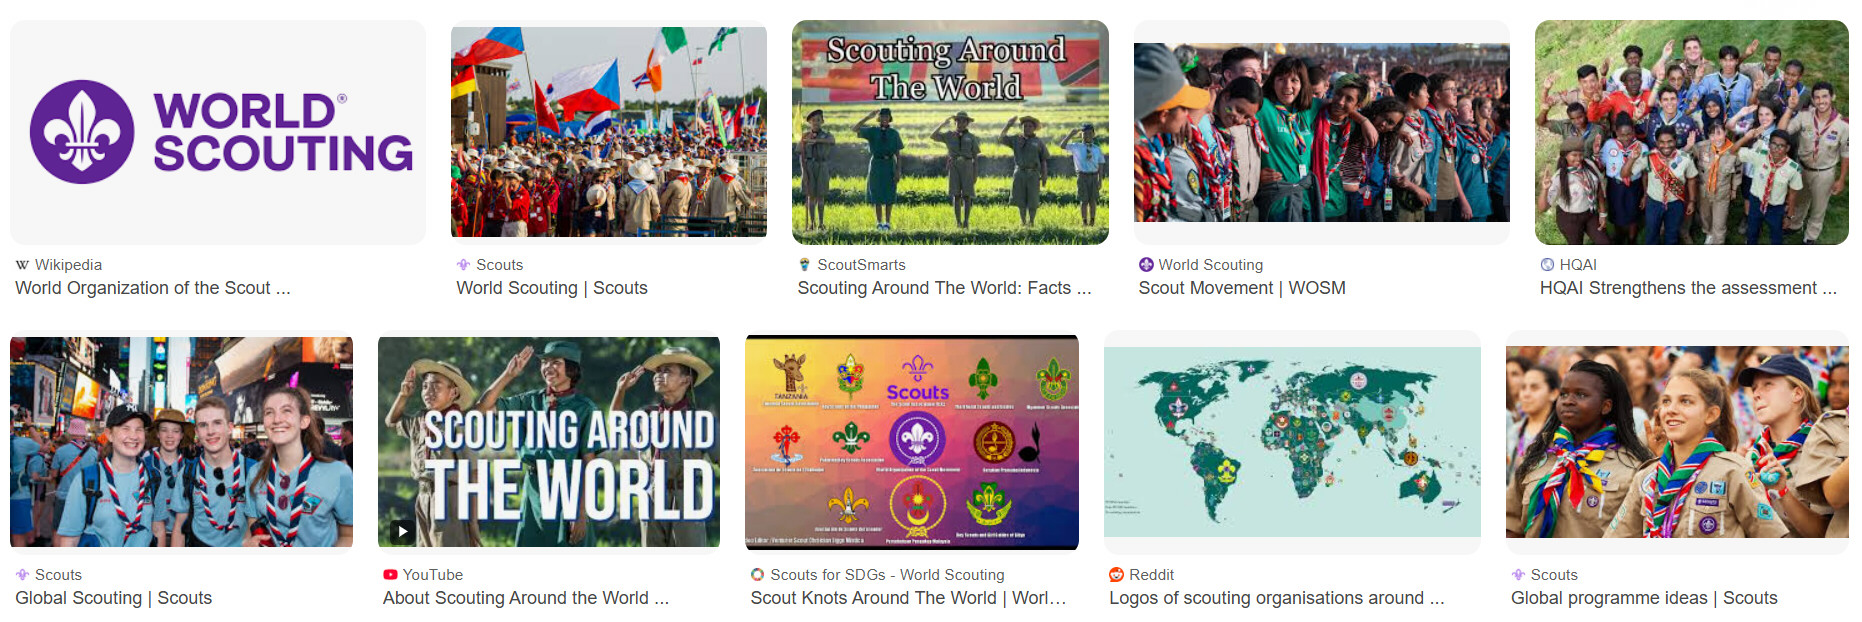Screen dimensions: 1862x622
Task: Open "Global programme ideas | Scouts" link
Action: pos(1644,598)
